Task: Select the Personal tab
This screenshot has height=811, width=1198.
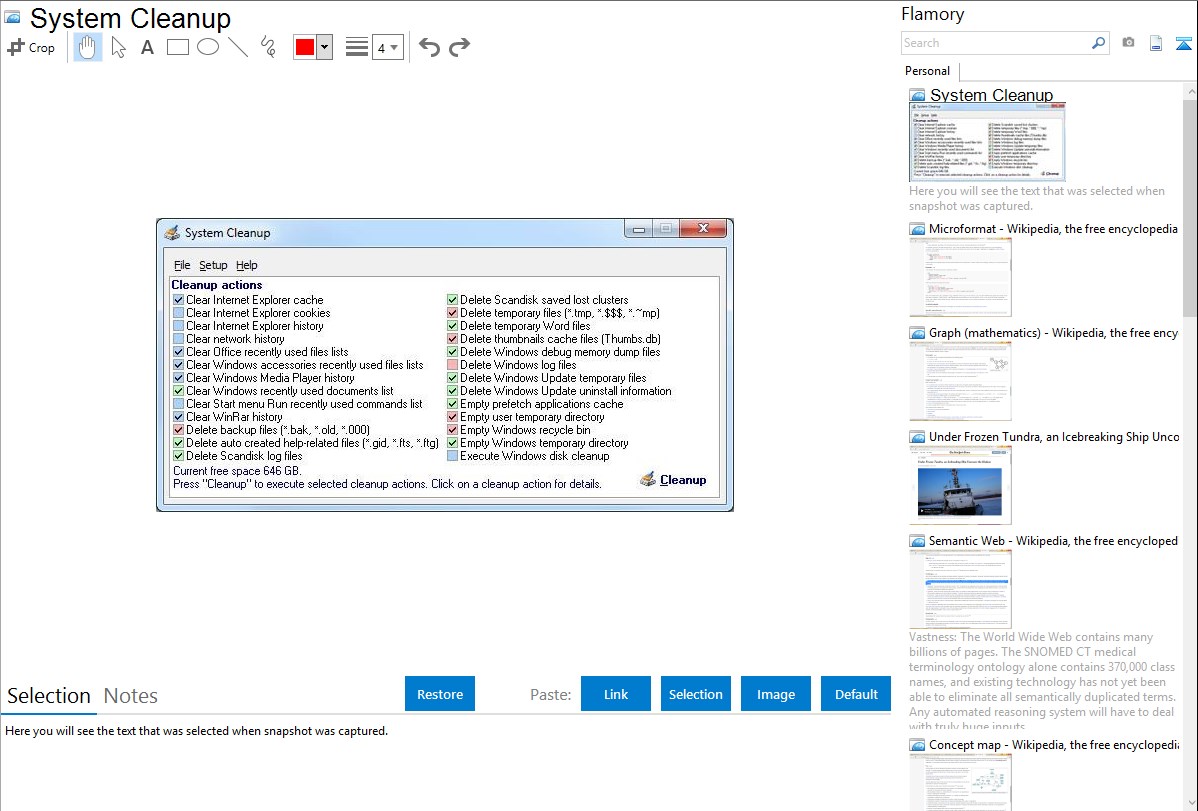Action: pos(928,71)
